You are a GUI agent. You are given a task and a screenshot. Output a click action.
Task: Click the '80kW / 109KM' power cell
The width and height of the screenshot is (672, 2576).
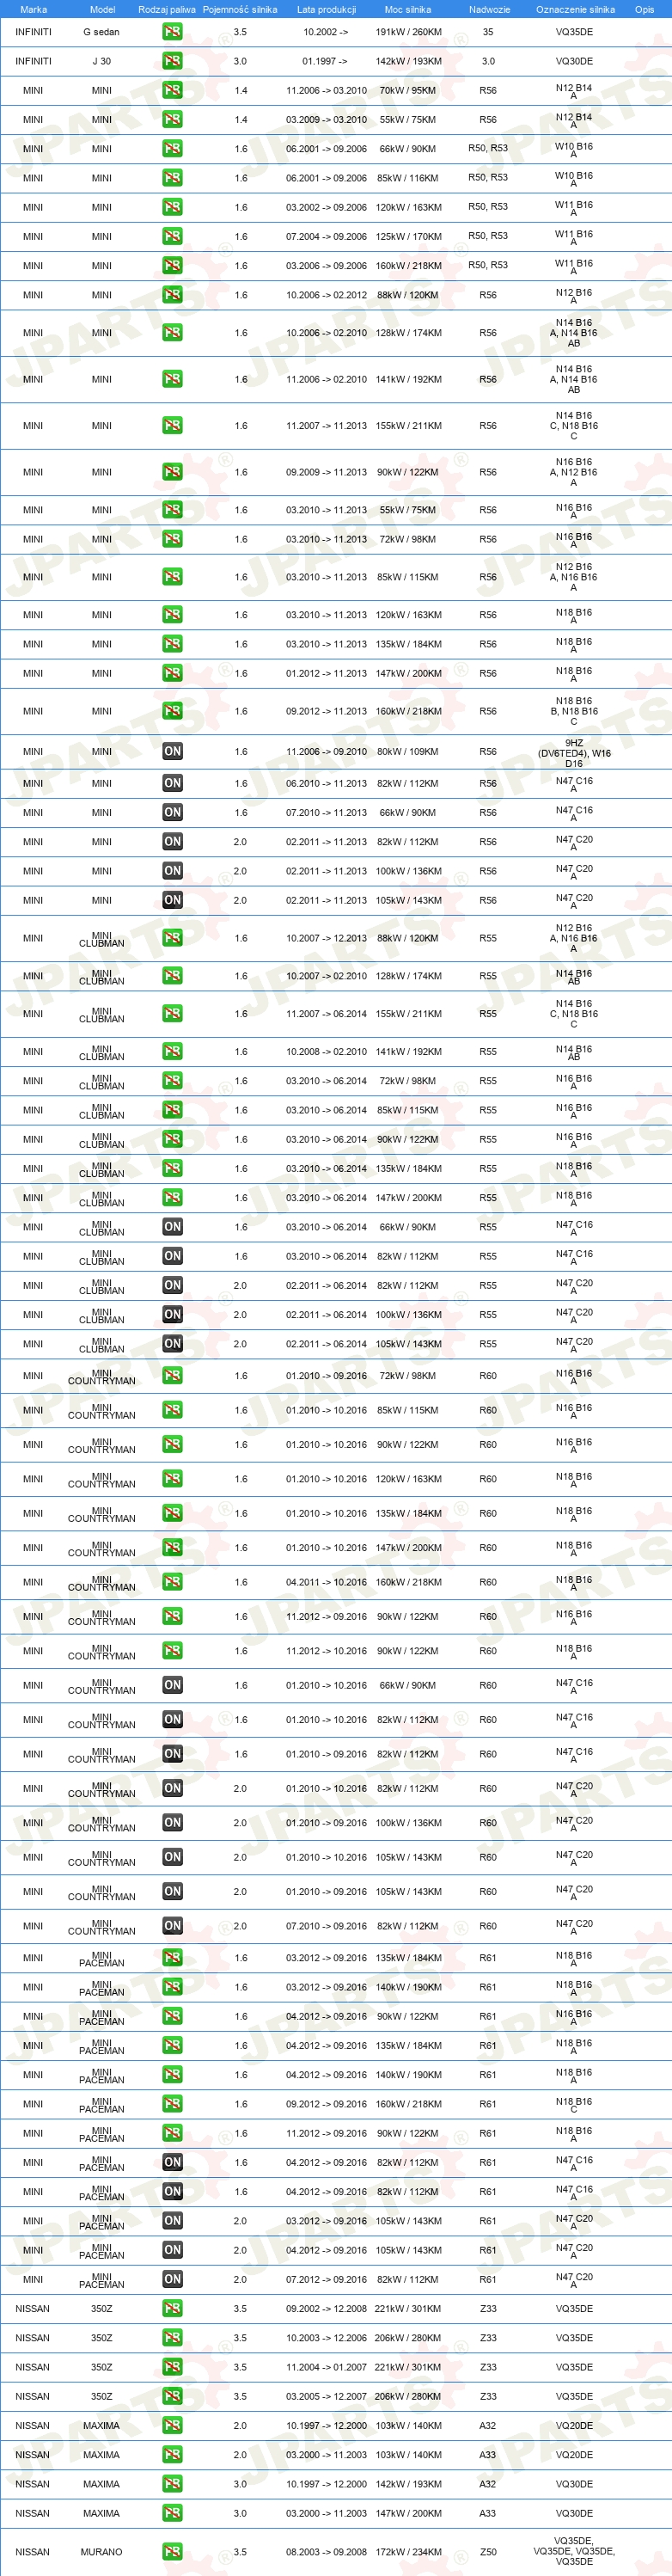coord(408,752)
